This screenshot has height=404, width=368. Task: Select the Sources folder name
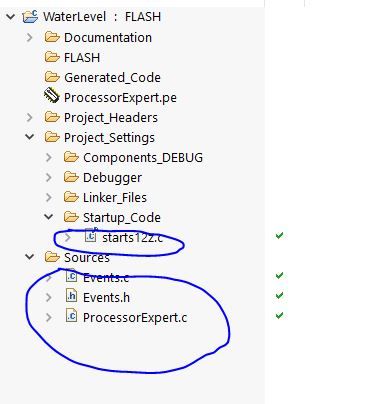87,258
